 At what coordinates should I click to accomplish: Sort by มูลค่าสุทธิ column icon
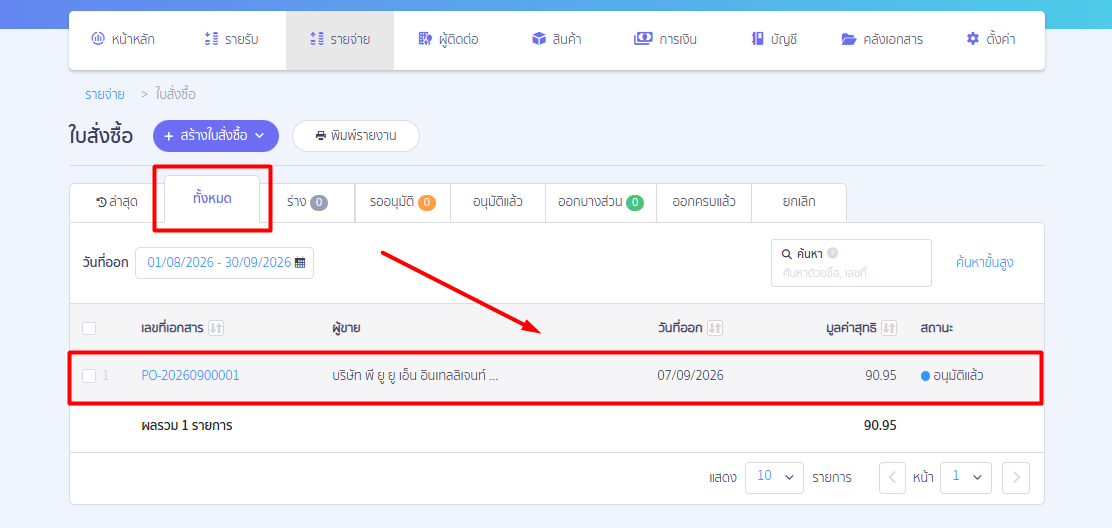[889, 328]
